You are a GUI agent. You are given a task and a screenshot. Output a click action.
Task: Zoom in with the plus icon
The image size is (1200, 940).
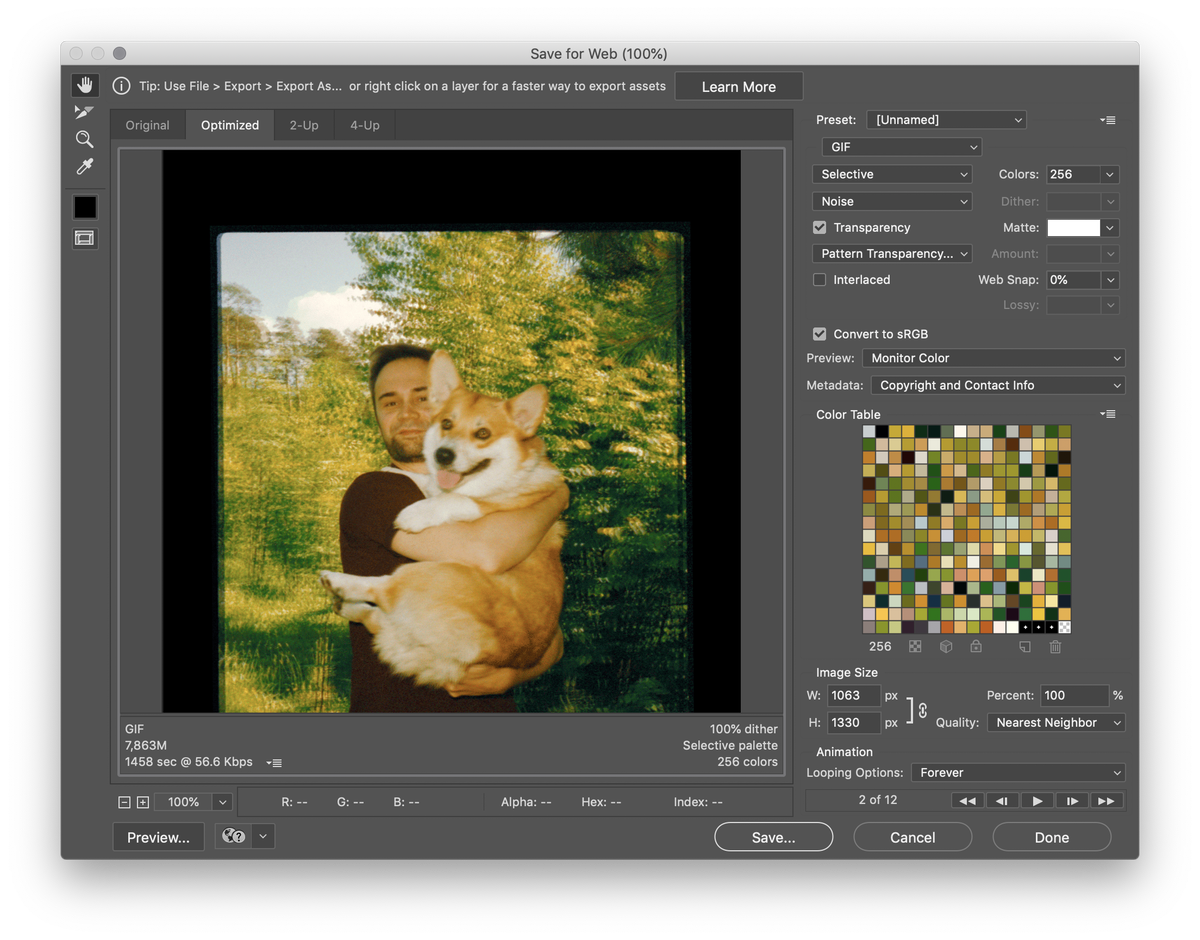coord(143,802)
